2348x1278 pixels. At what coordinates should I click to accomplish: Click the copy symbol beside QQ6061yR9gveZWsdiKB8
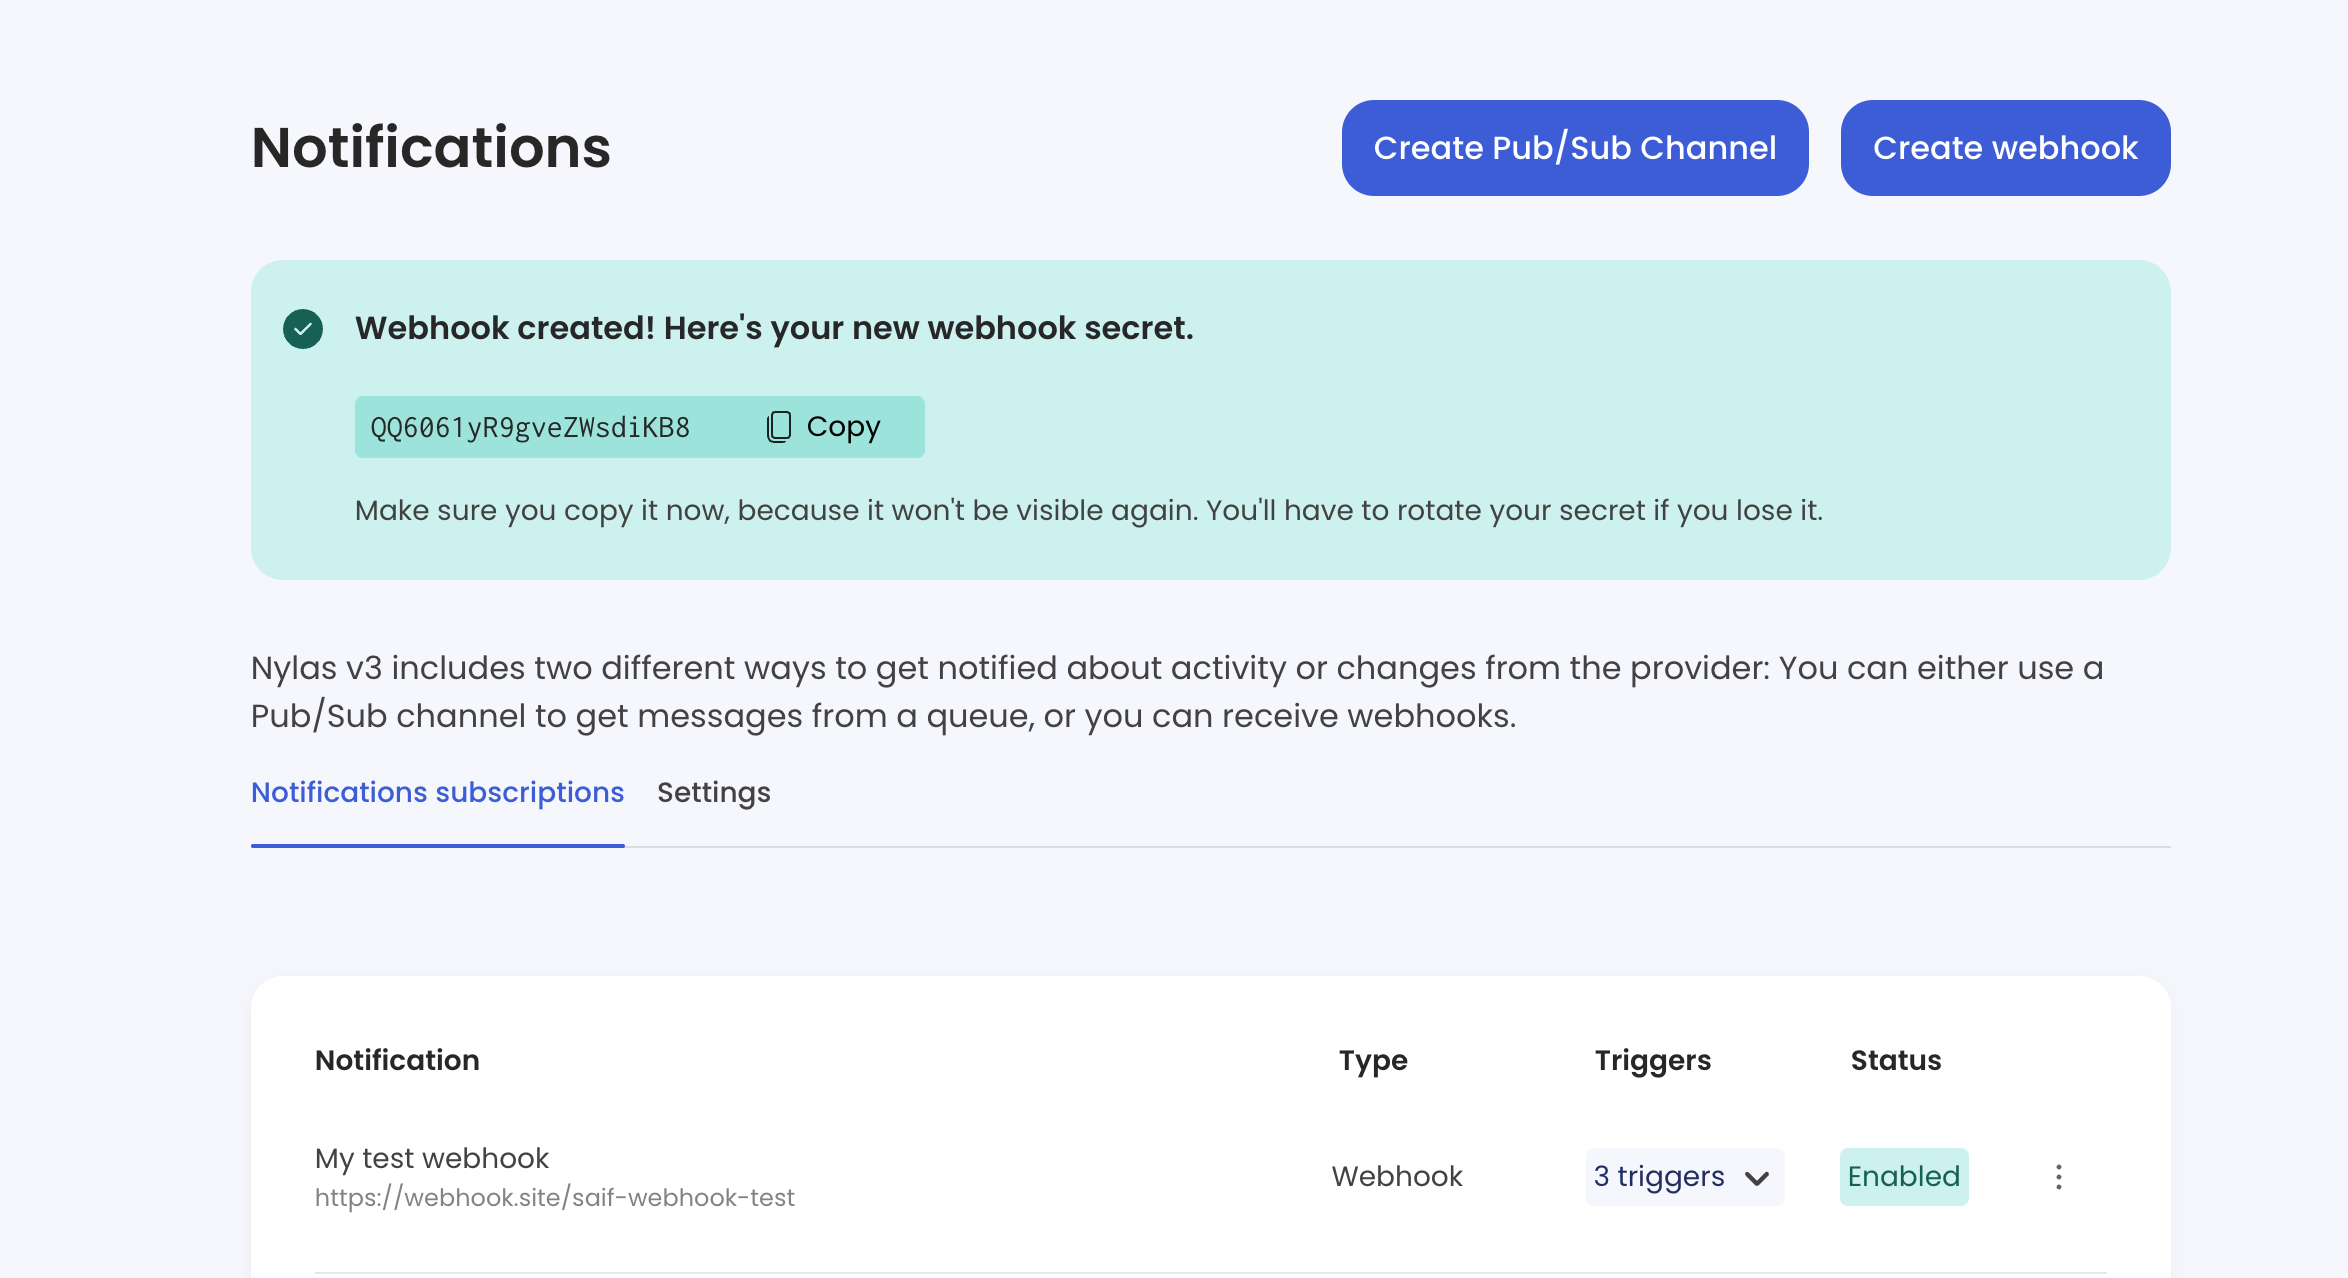coord(779,426)
